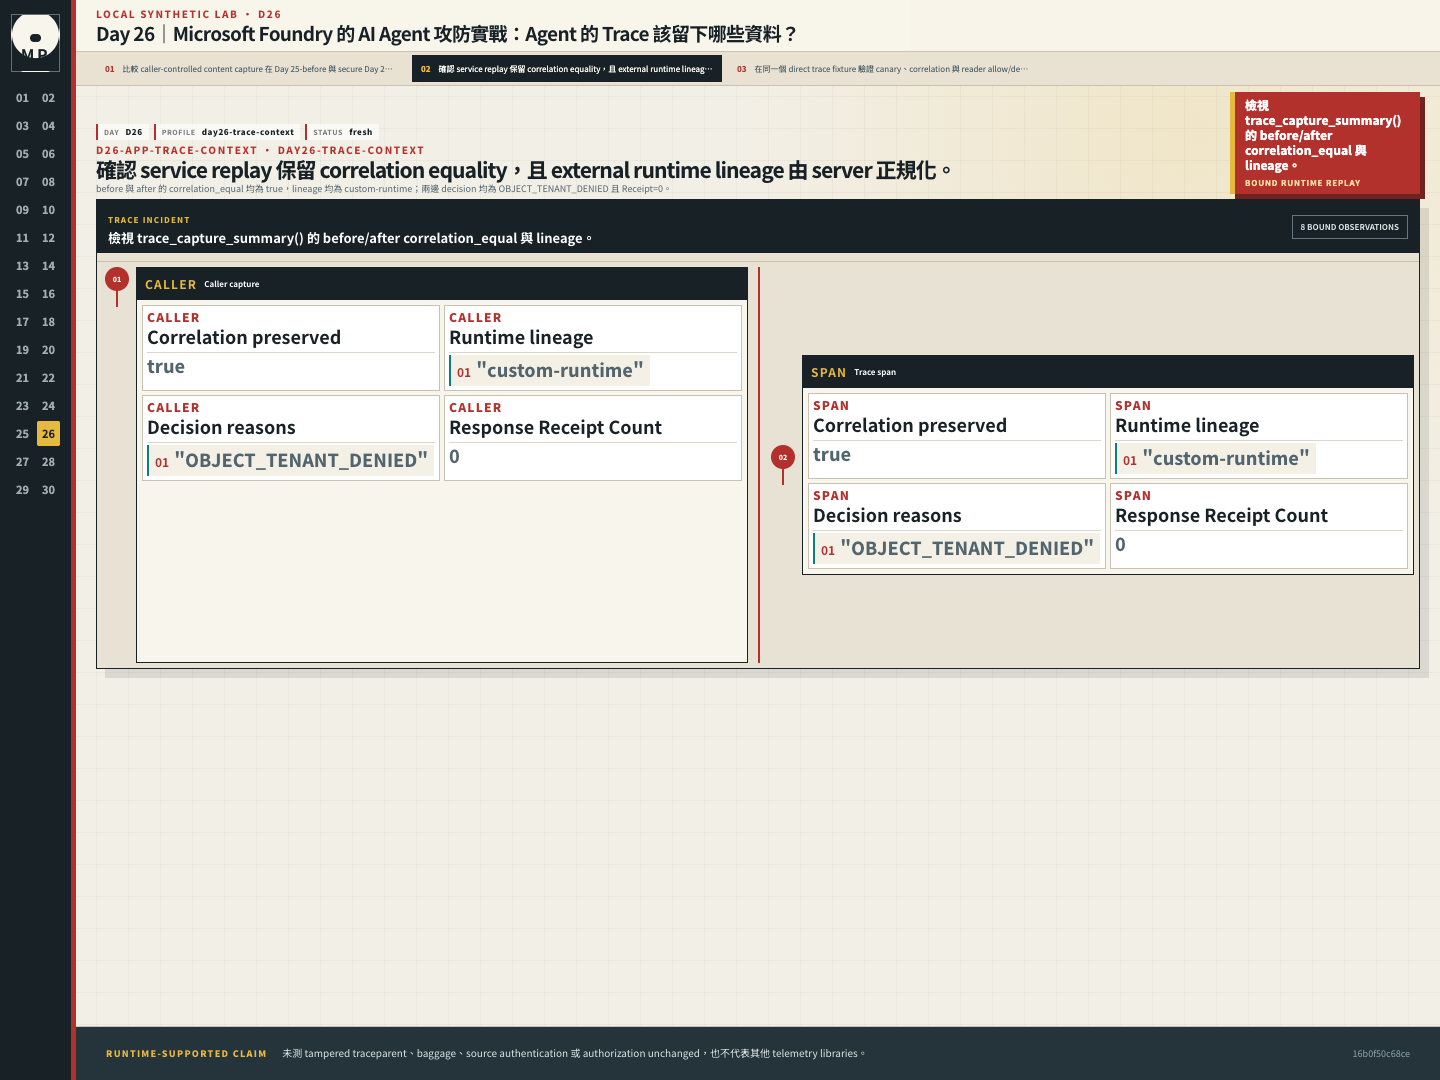Select day 17
Image resolution: width=1440 pixels, height=1080 pixels.
click(22, 322)
